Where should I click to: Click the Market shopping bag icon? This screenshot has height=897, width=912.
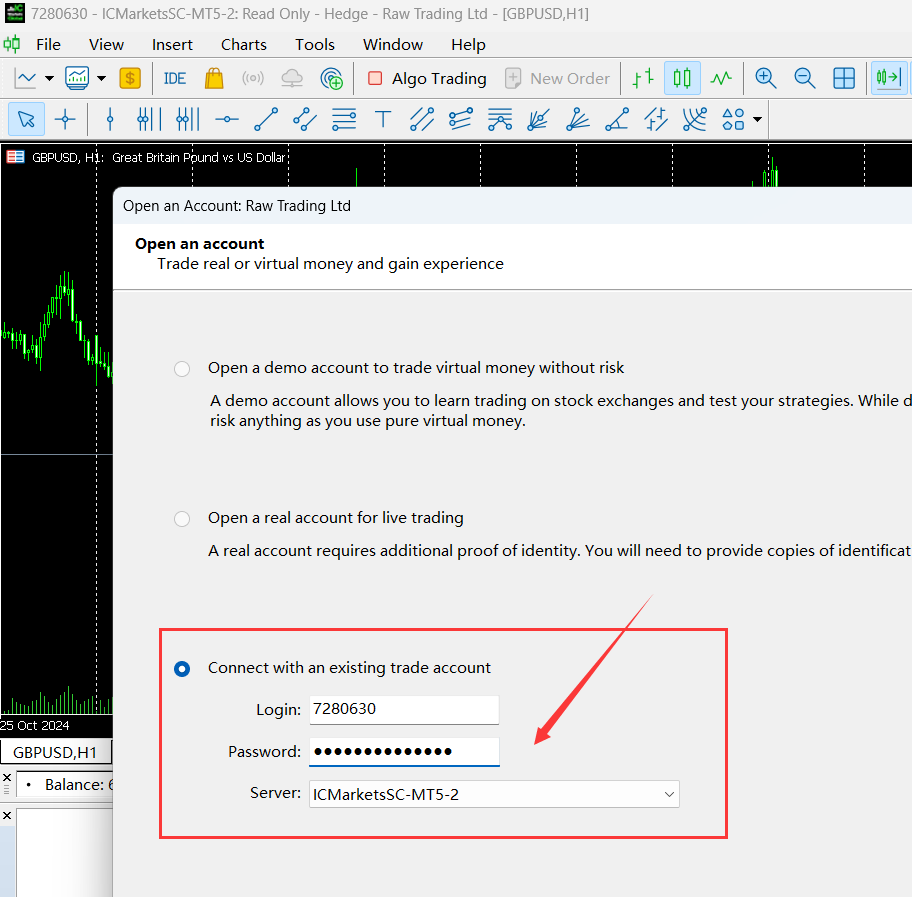(214, 78)
